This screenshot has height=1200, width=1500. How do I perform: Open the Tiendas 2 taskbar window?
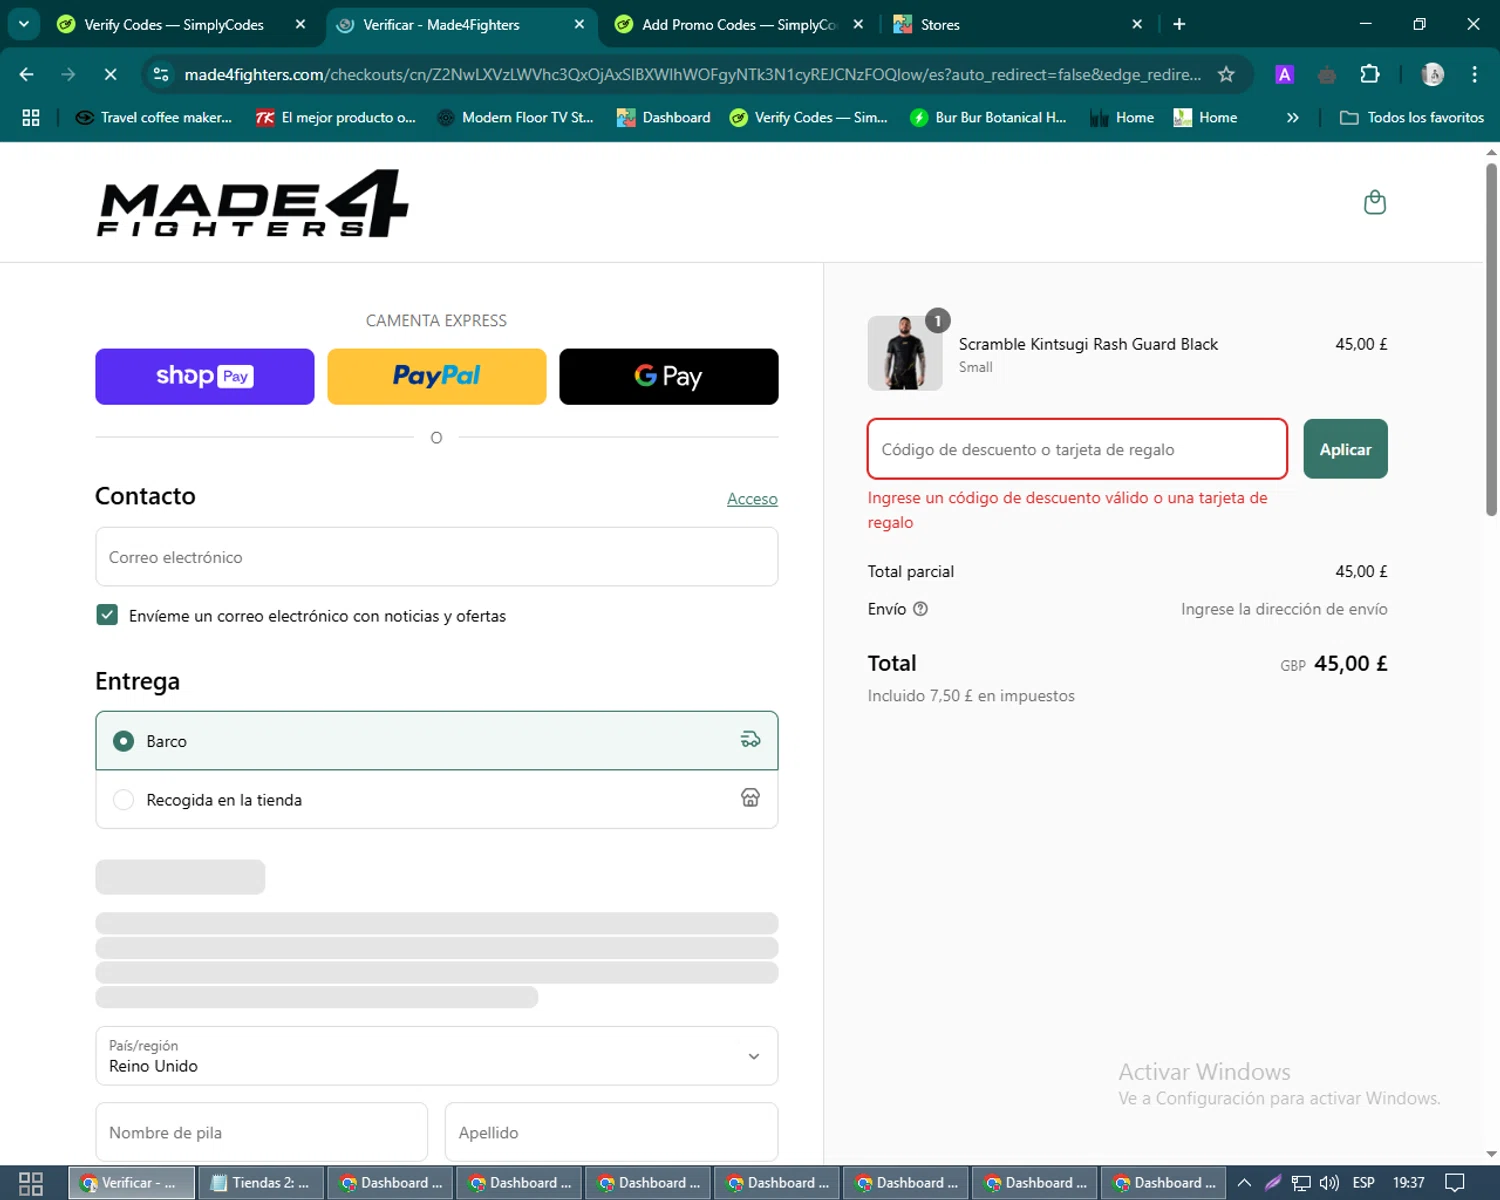[261, 1183]
